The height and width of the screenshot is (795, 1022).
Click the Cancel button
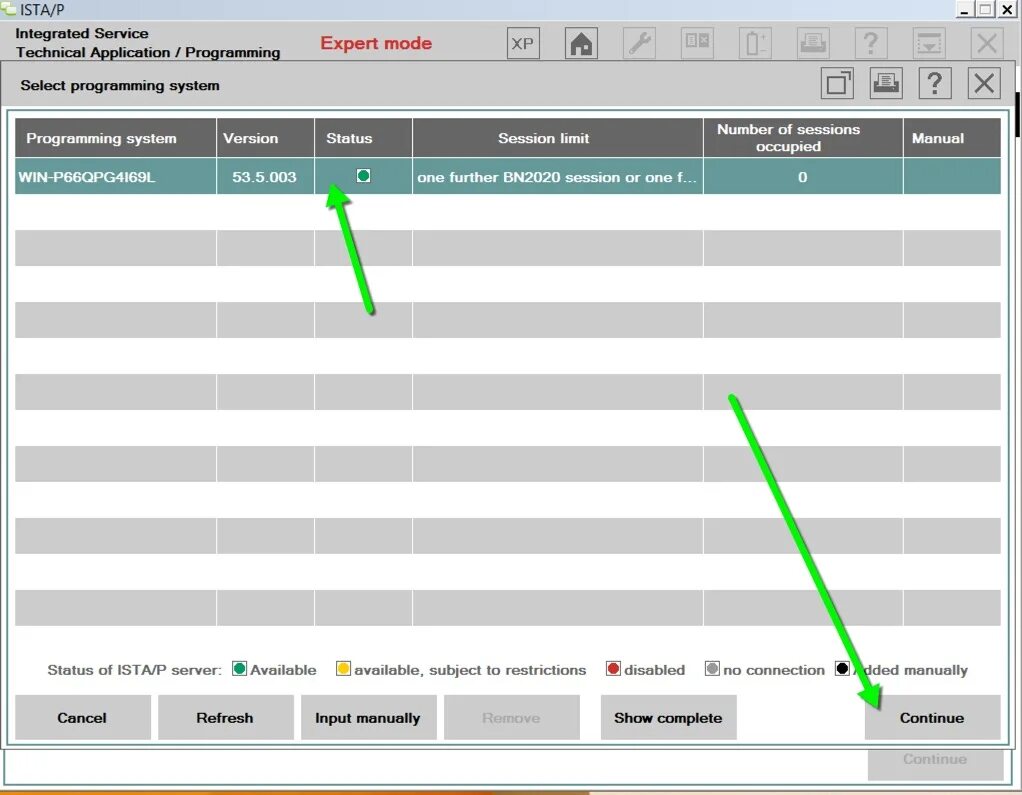click(x=83, y=717)
